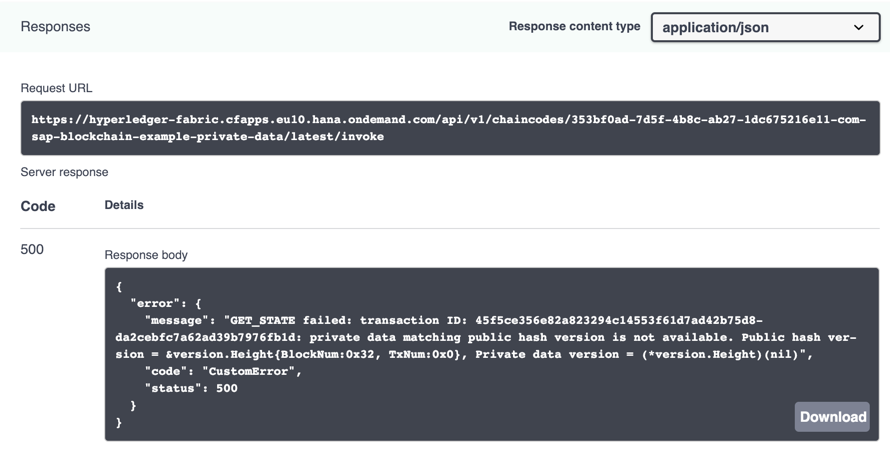Click the Code column header
Viewport: 890px width, 451px height.
pos(38,206)
